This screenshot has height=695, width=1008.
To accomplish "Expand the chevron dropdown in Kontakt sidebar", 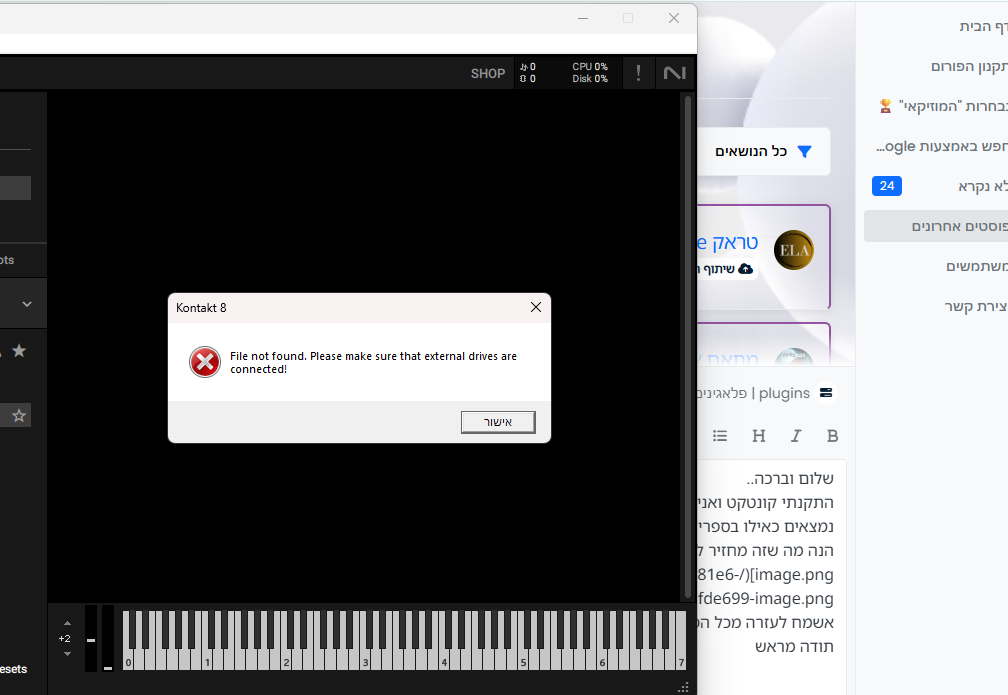I will [x=27, y=304].
